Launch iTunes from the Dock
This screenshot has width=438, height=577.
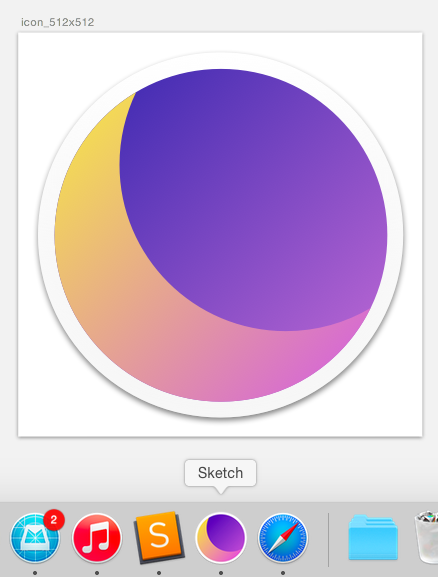tap(97, 538)
